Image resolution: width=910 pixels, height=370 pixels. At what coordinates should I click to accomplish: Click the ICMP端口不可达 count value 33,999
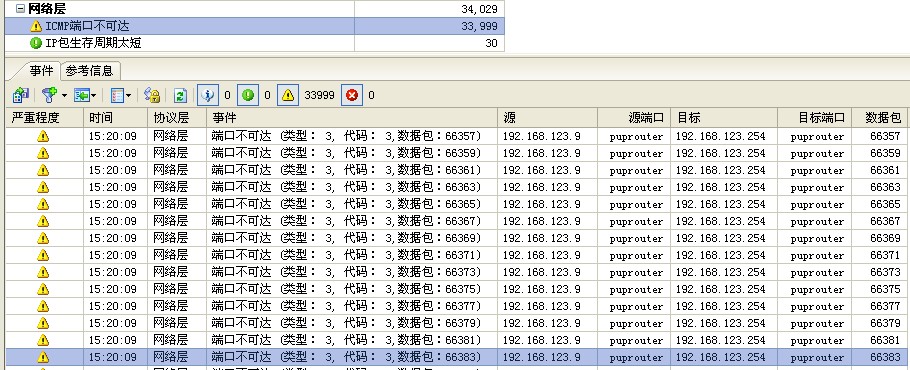point(478,26)
